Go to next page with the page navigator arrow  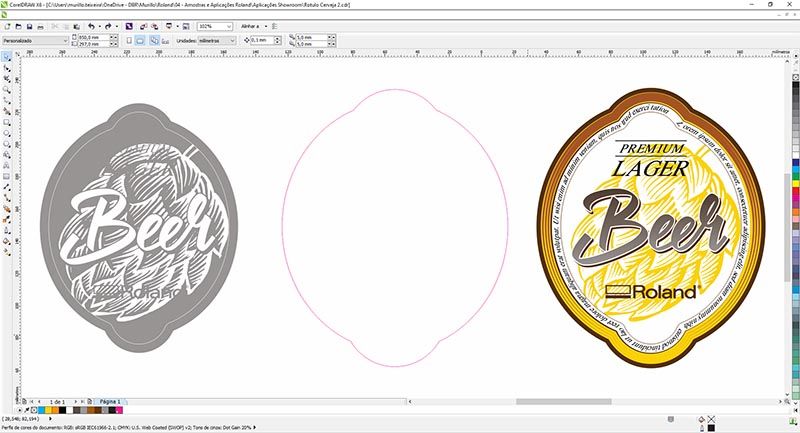[x=76, y=402]
